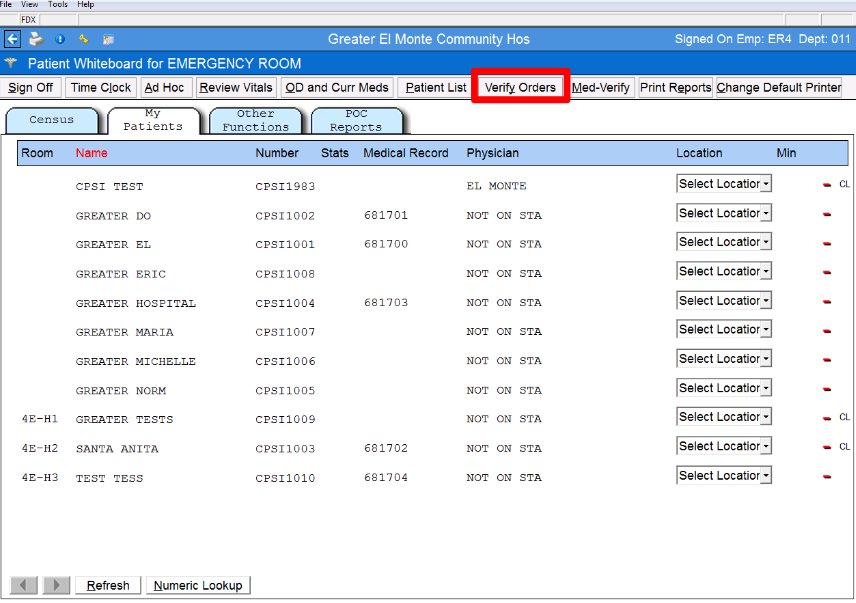Click the Verify Orders button
The height and width of the screenshot is (603, 856).
tap(520, 87)
